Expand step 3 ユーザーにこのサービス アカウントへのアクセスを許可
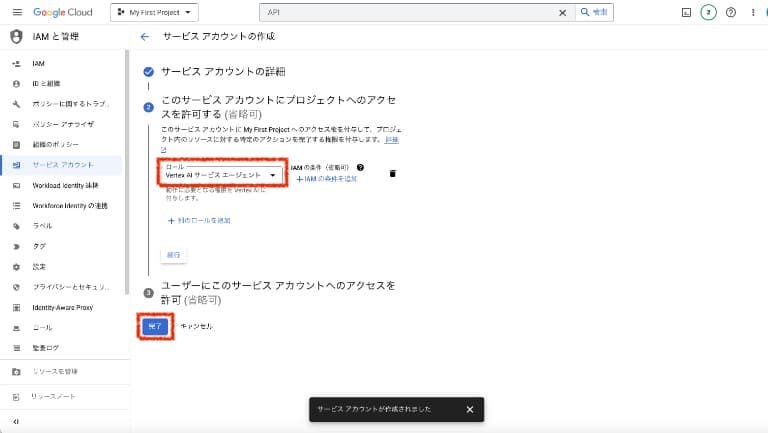 pyautogui.click(x=278, y=292)
